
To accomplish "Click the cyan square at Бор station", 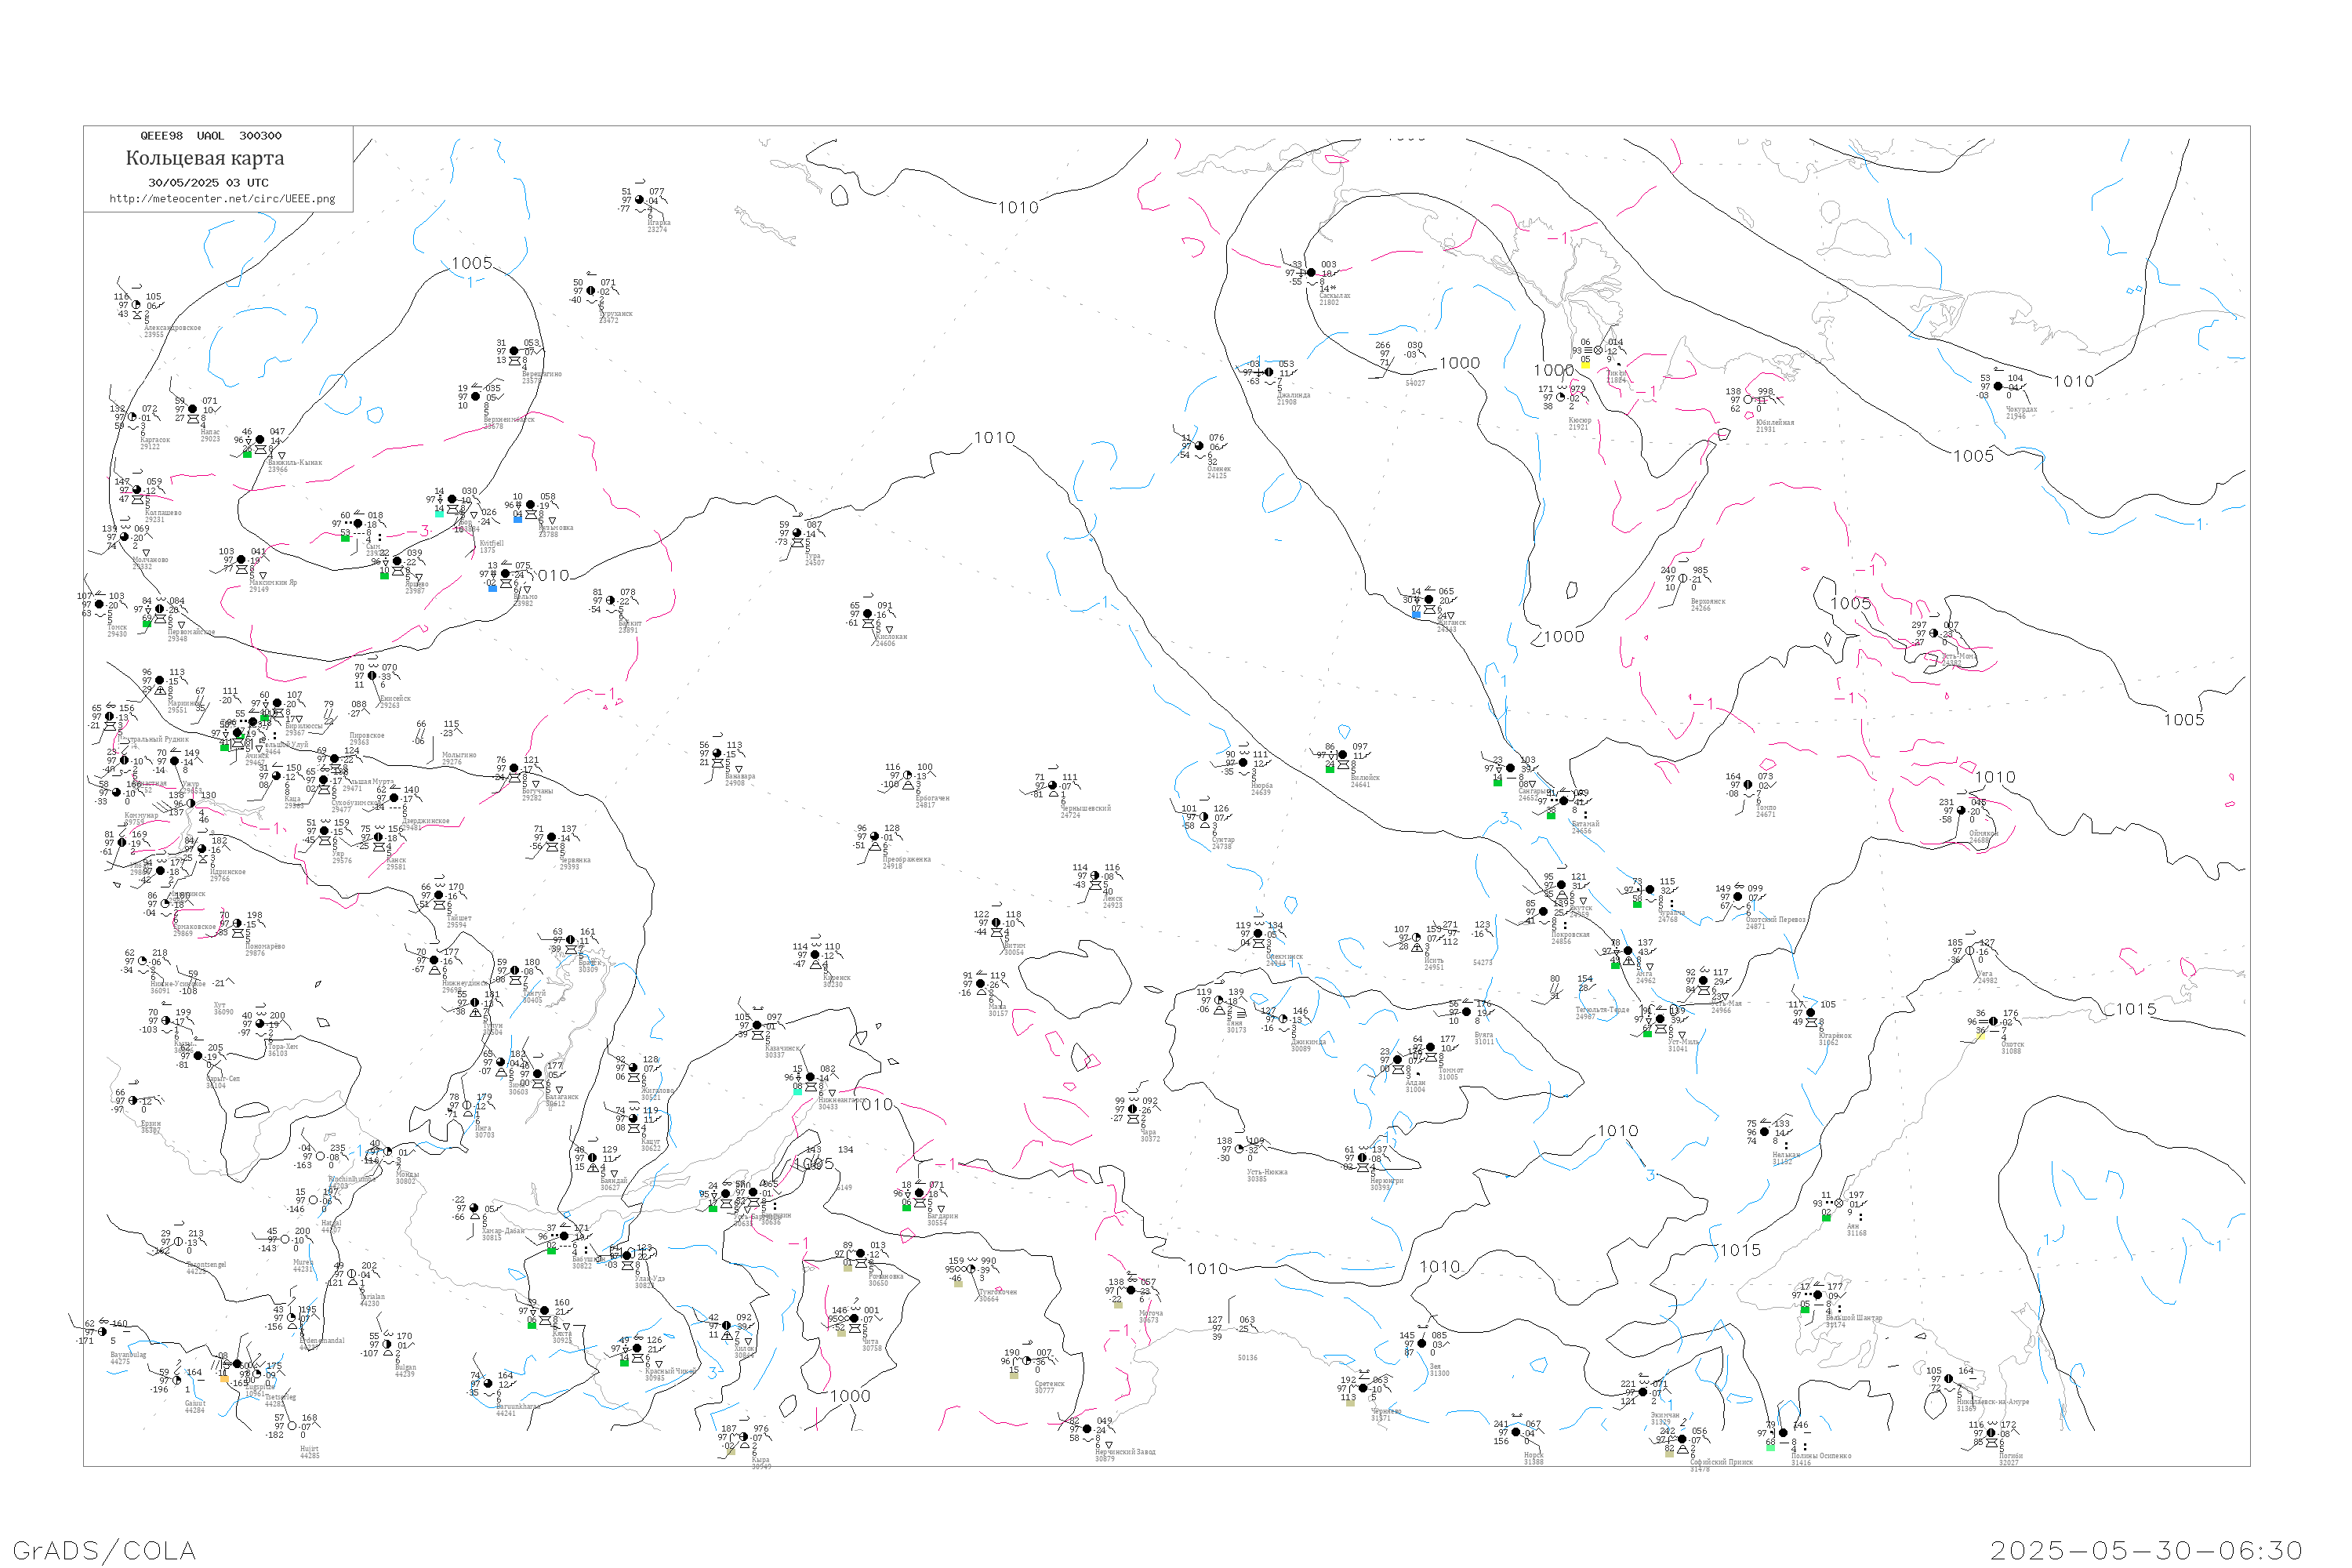I will [439, 514].
